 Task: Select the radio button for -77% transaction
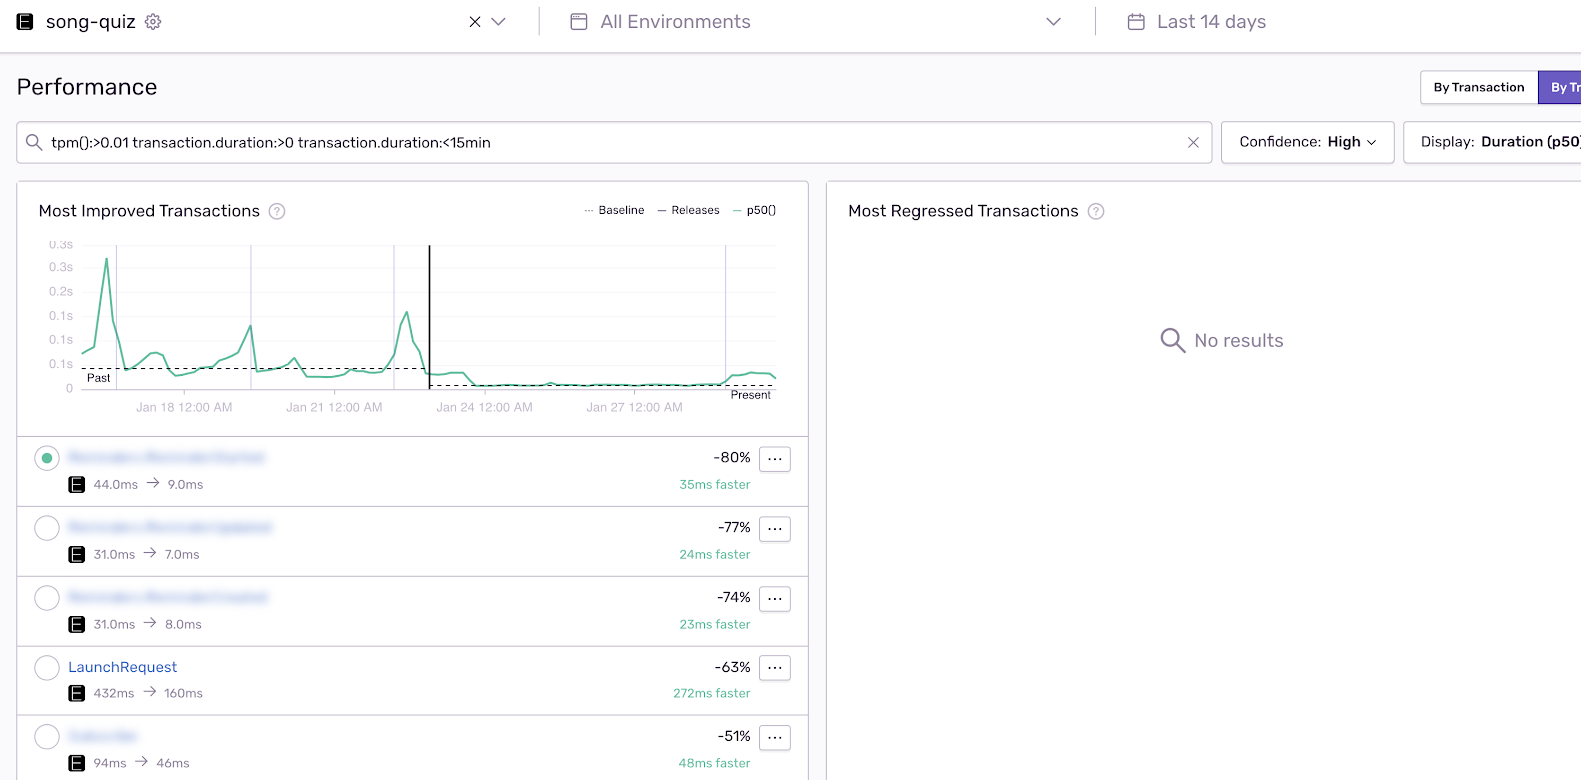(x=47, y=528)
